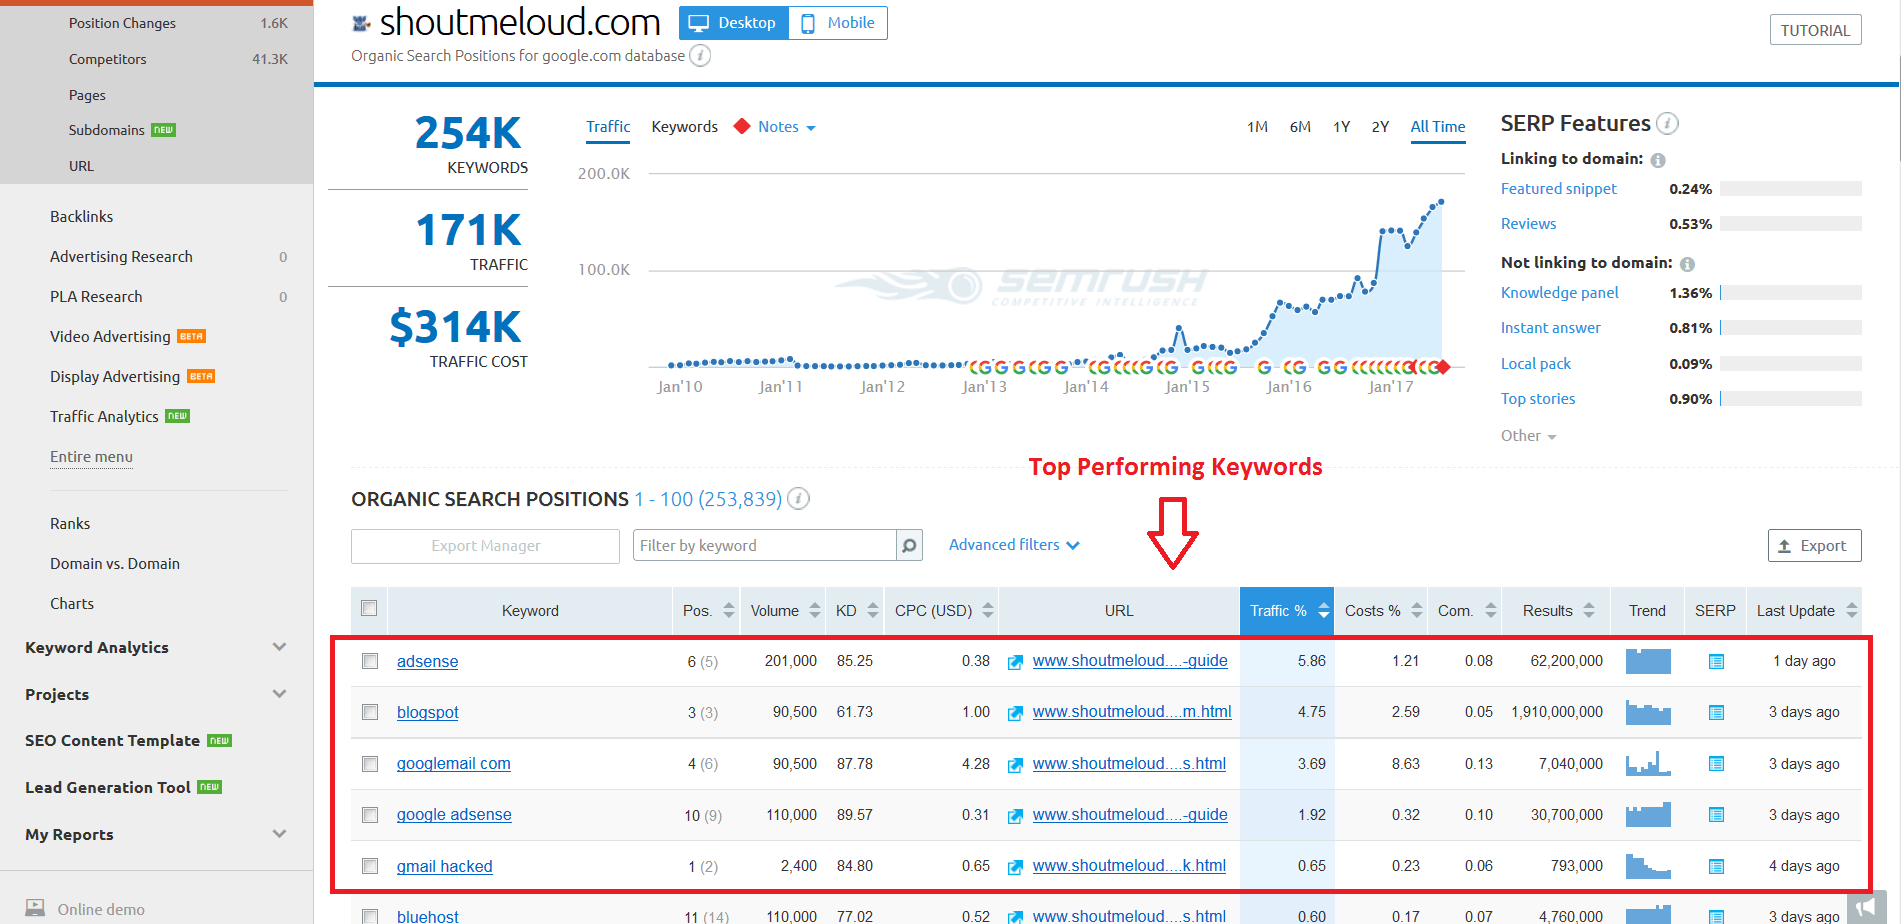Screen dimensions: 1901x924
Task: Open the Knowledge panel link
Action: 1559,293
